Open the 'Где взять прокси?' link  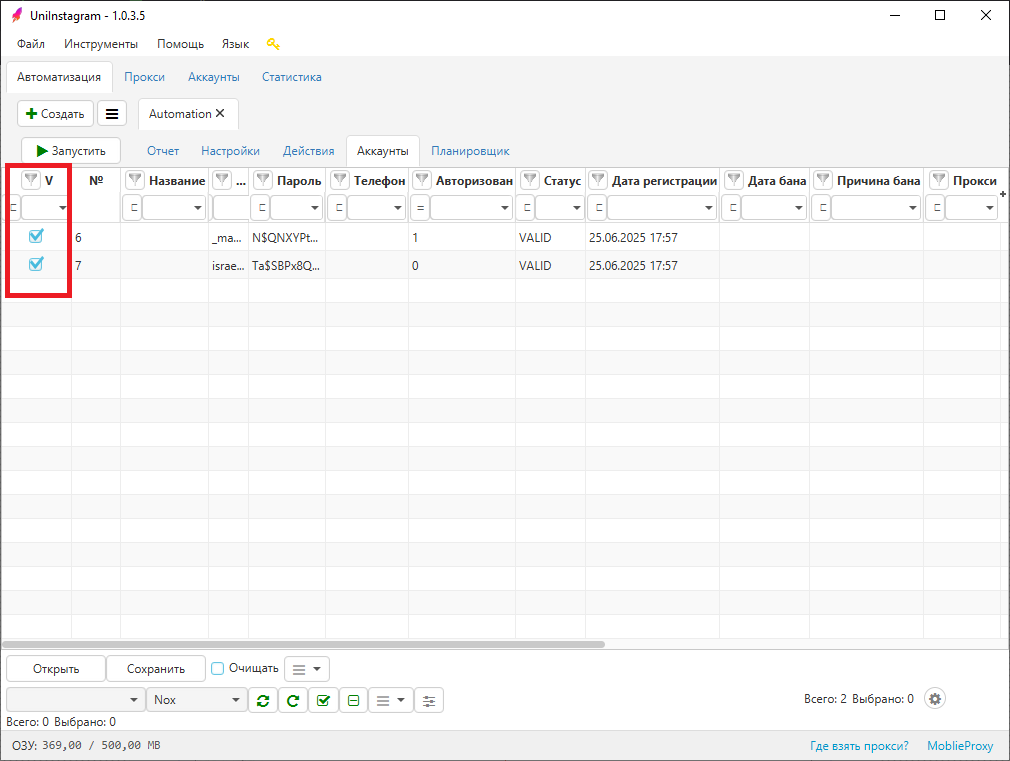point(859,746)
